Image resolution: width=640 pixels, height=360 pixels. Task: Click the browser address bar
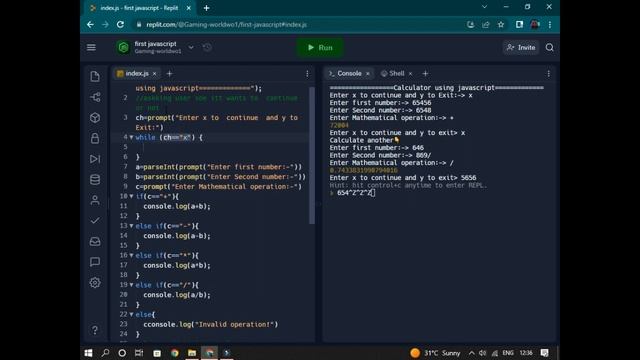click(x=298, y=24)
